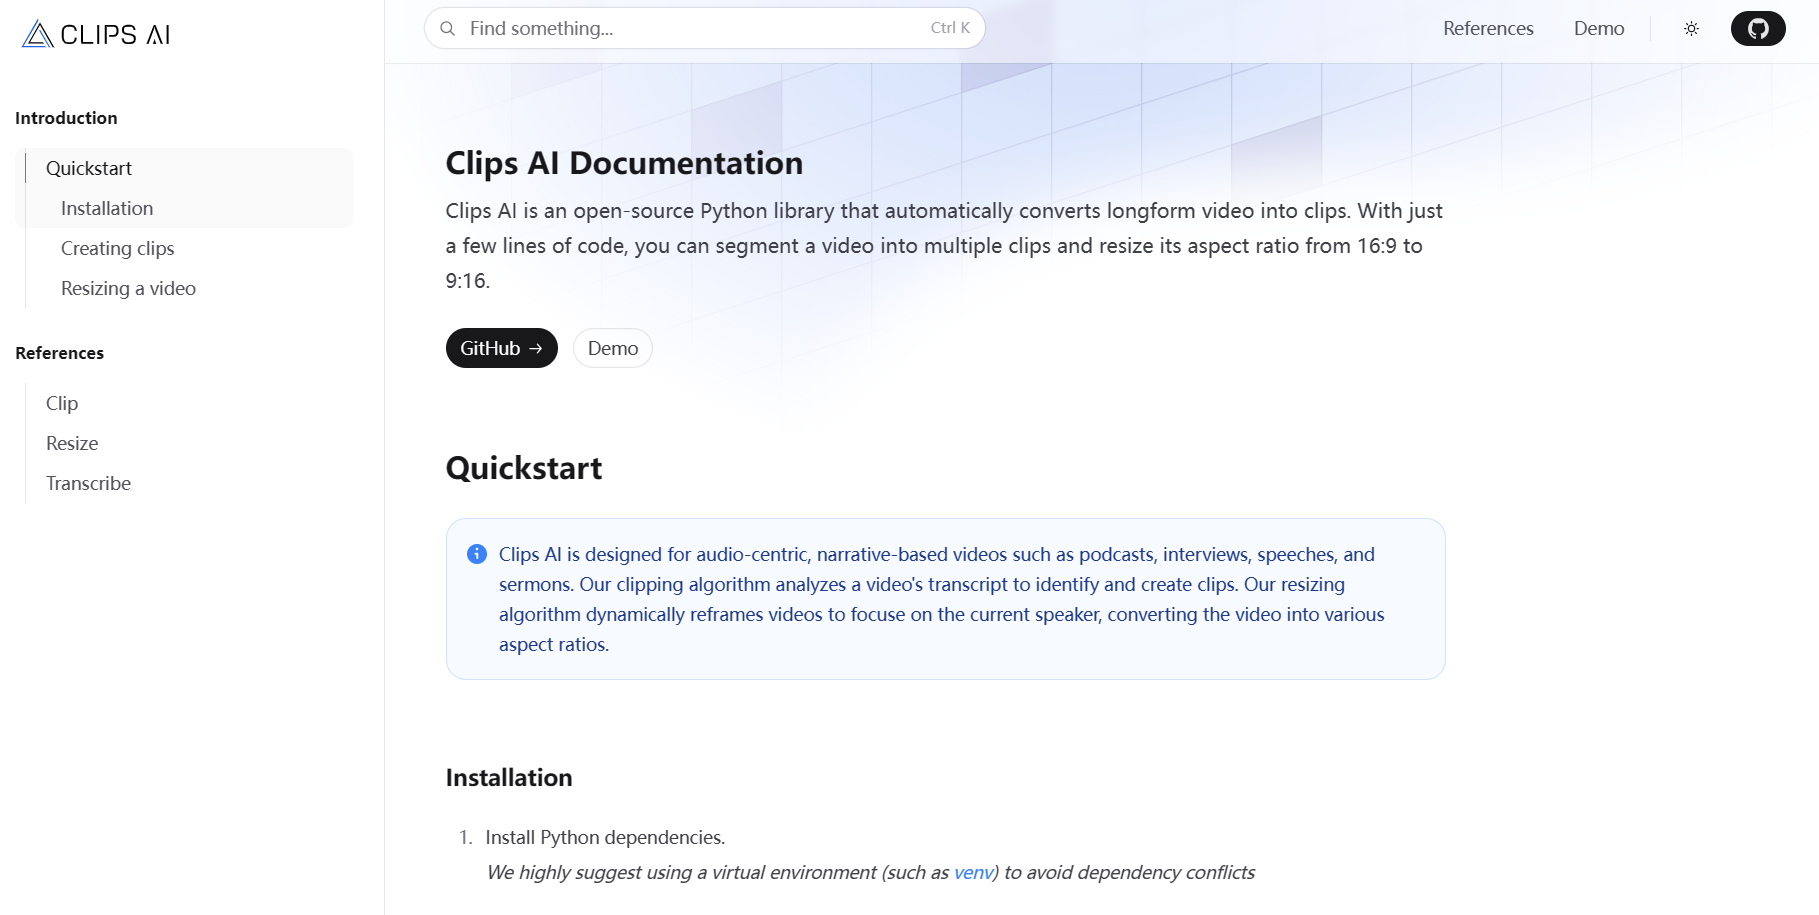Viewport: 1819px width, 915px height.
Task: Click the Demo pill button
Action: point(612,348)
